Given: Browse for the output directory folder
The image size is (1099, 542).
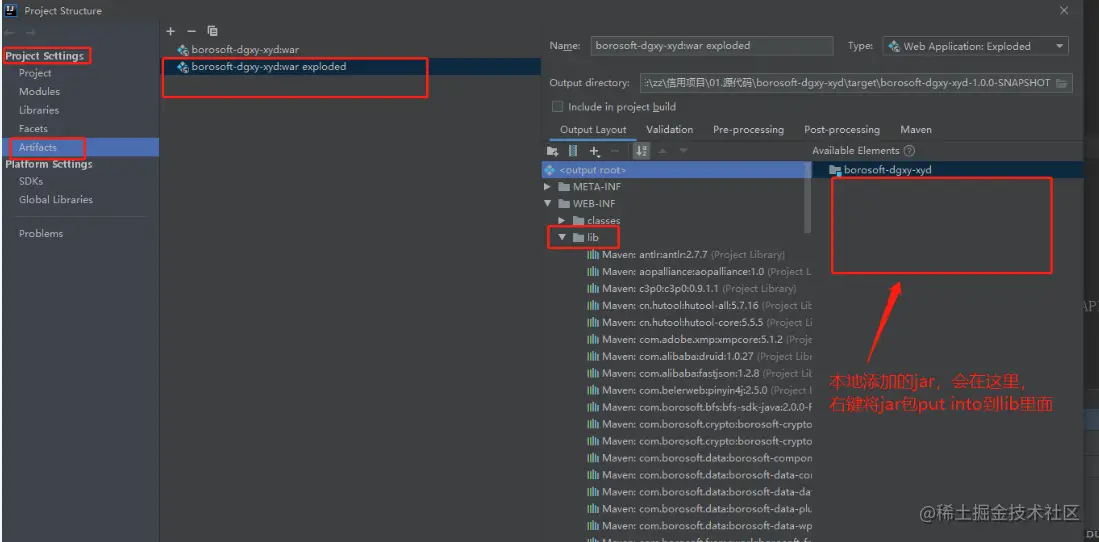Looking at the screenshot, I should [x=1061, y=83].
